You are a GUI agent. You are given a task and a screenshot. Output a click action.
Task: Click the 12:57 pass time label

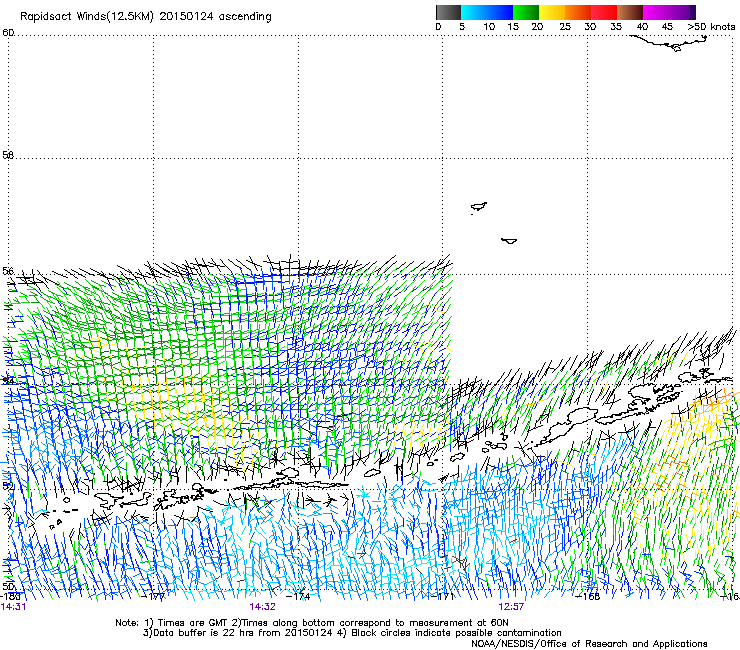[x=511, y=607]
